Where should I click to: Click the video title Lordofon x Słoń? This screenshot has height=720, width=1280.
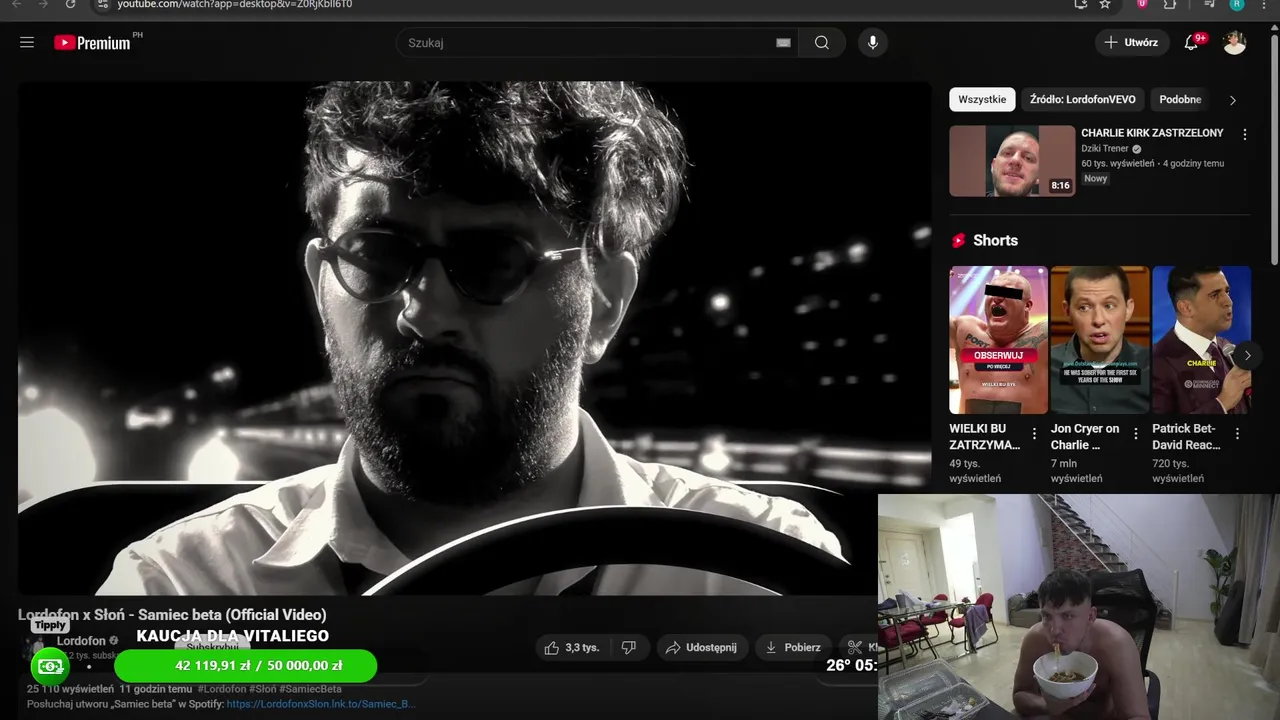coord(172,614)
